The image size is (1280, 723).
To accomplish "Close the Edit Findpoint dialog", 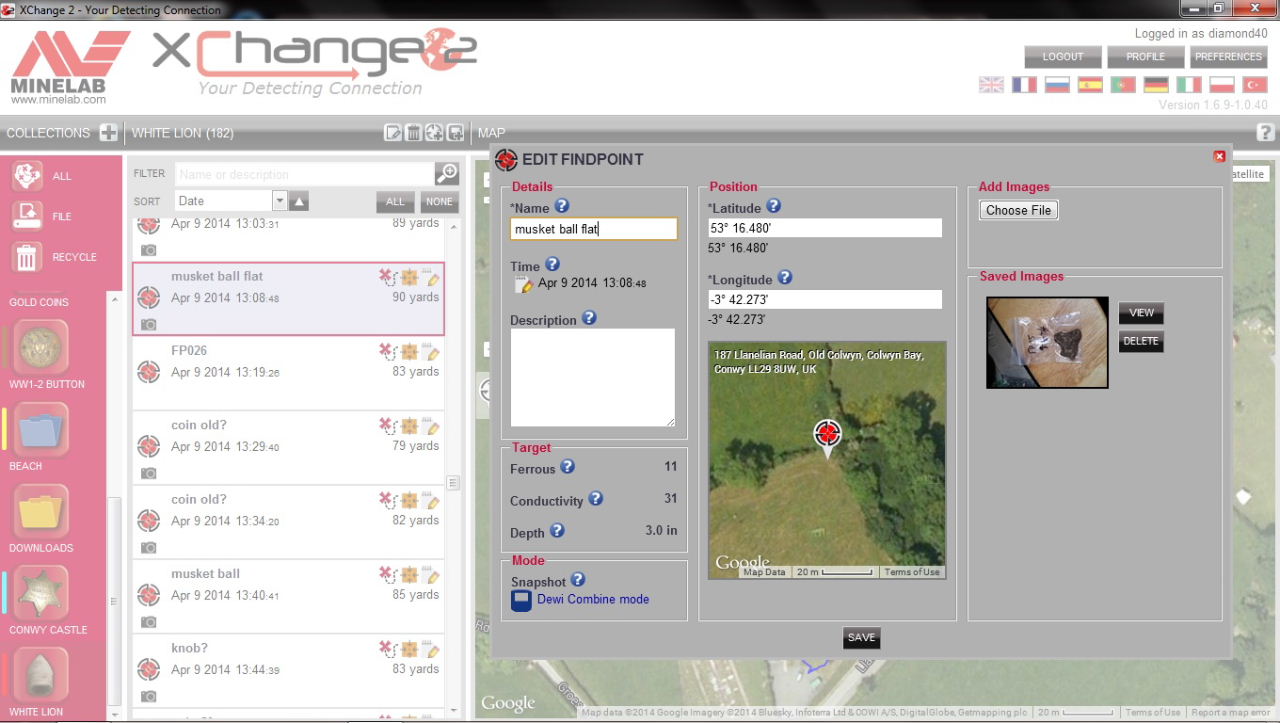I will [1219, 156].
